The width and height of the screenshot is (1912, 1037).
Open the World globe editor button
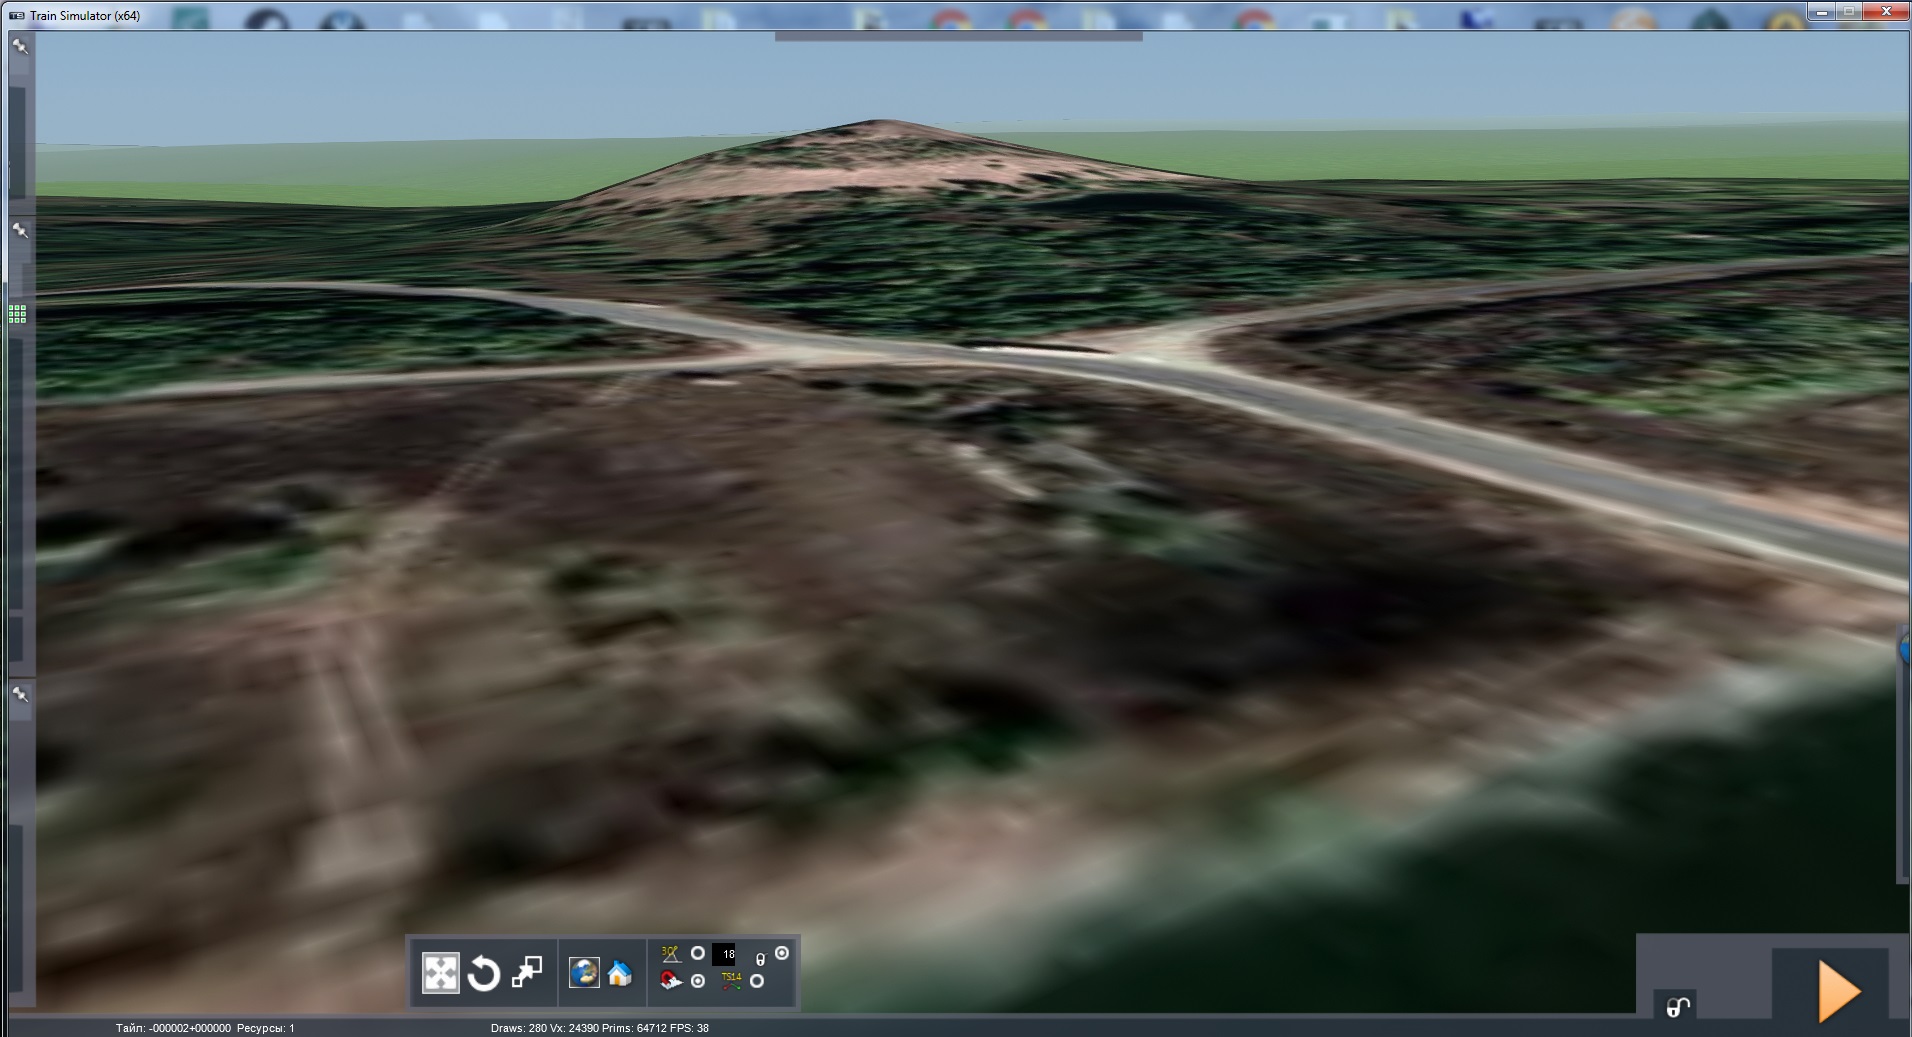584,972
